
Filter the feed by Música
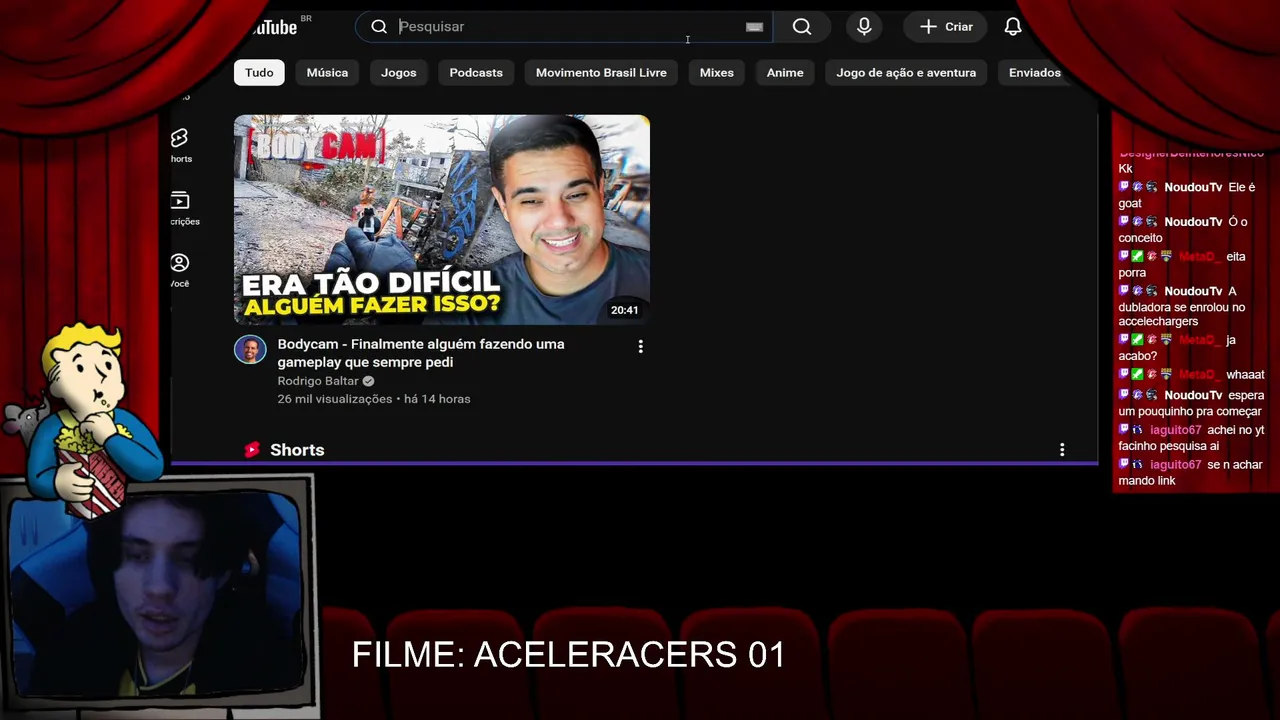click(x=327, y=72)
